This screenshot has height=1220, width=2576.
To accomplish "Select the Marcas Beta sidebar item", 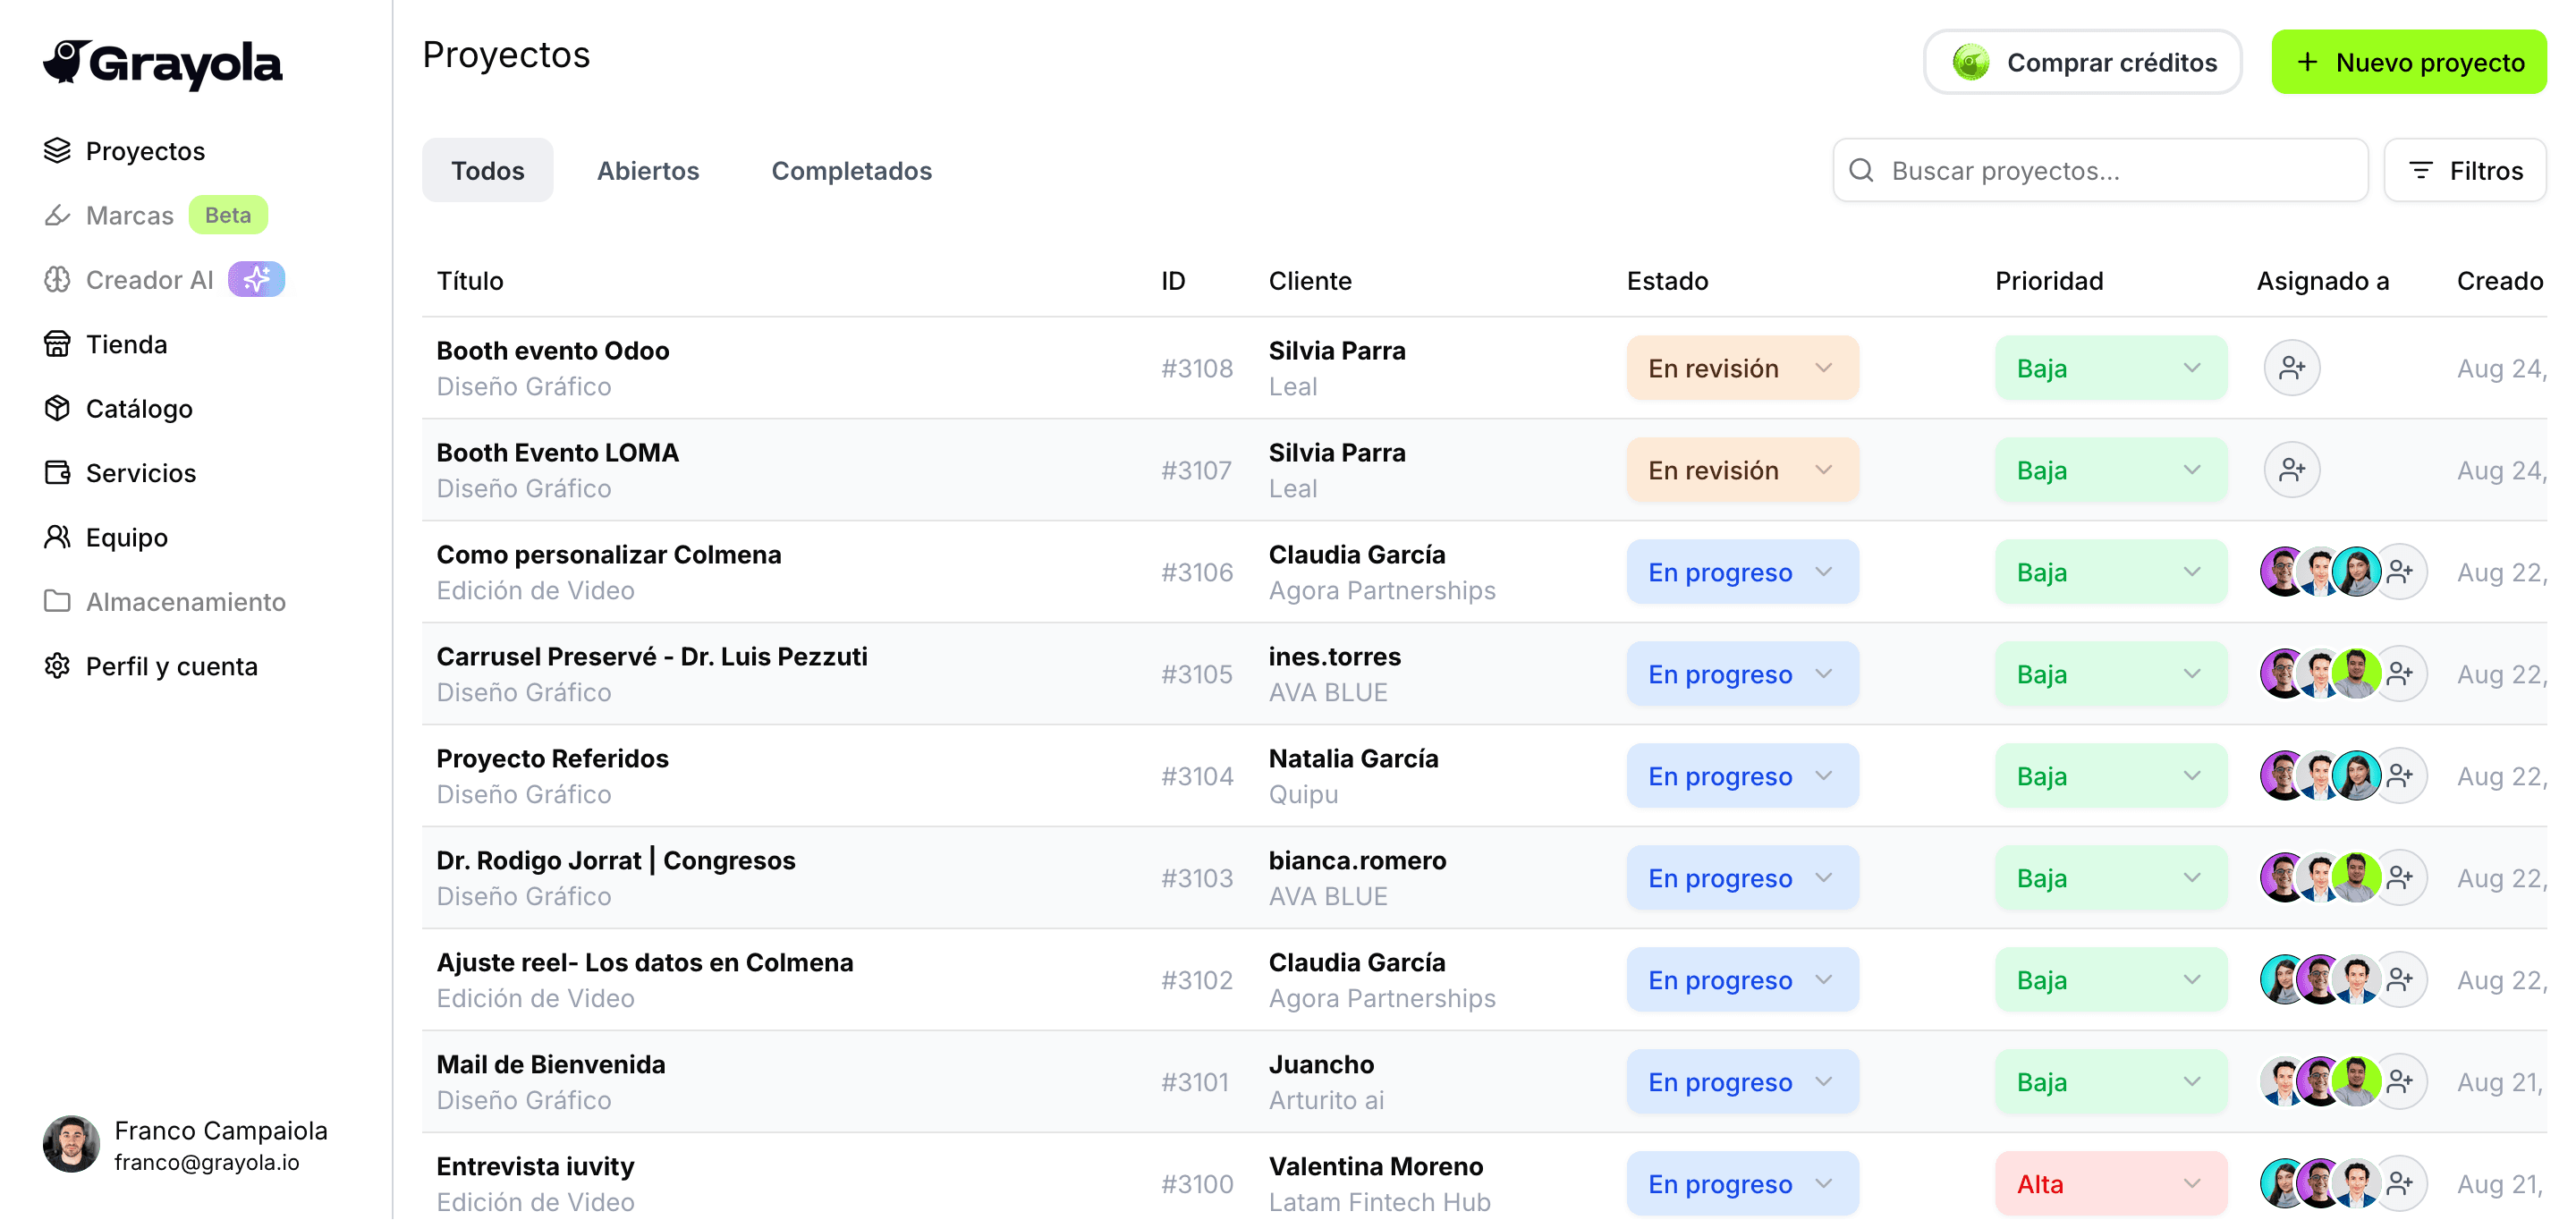I will click(x=130, y=215).
